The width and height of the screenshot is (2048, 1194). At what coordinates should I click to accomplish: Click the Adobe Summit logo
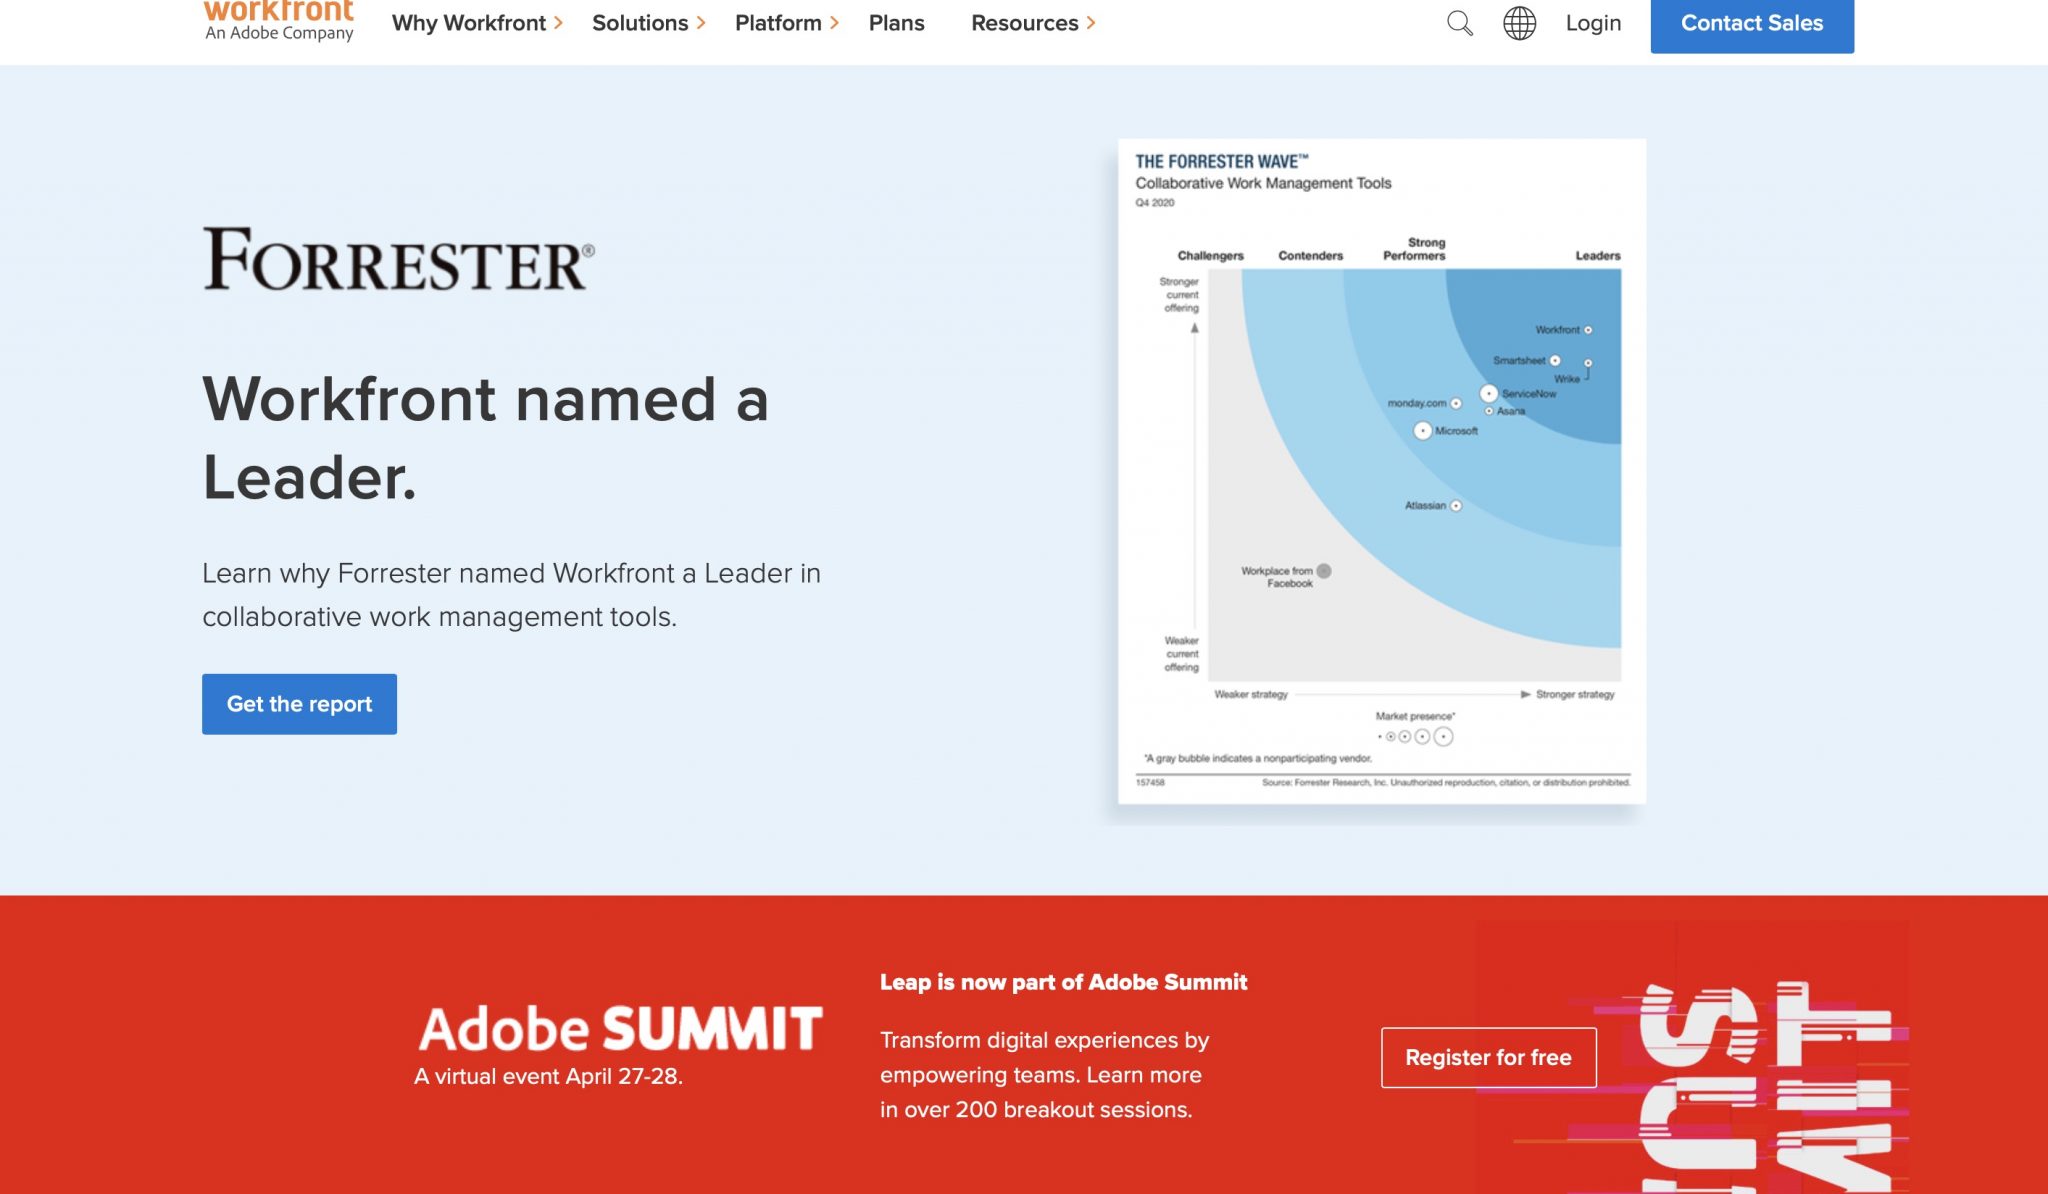coord(620,1029)
